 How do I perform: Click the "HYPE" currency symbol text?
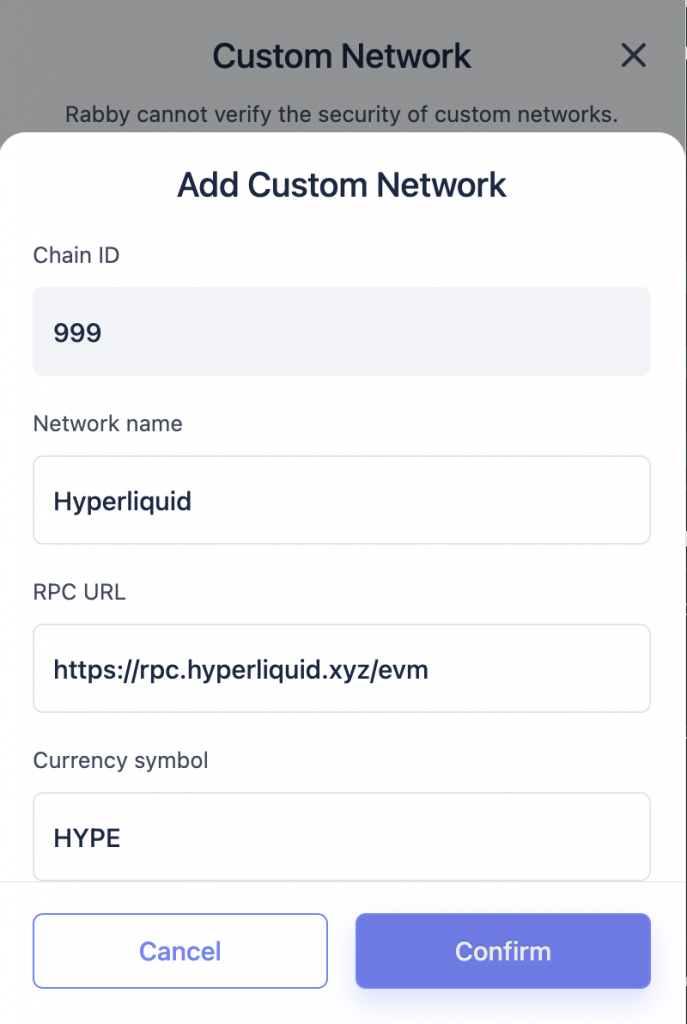coord(87,837)
